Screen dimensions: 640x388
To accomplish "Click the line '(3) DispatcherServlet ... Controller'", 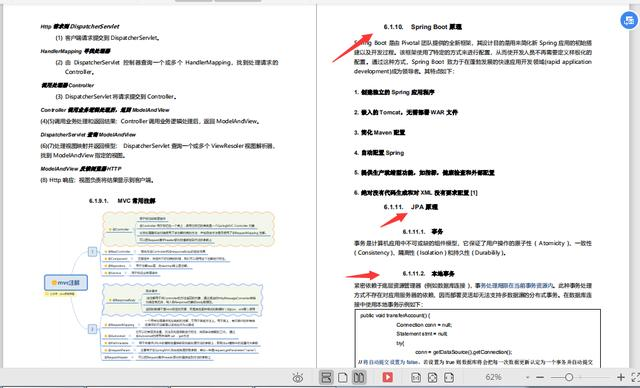I will [116, 97].
